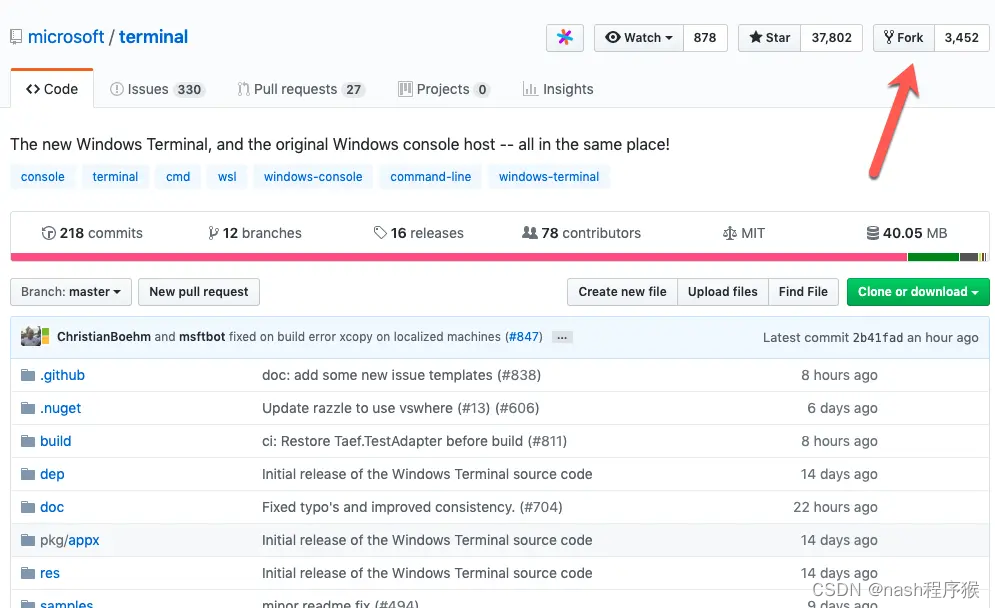The image size is (995, 608).
Task: Click the Find File button
Action: tap(803, 291)
